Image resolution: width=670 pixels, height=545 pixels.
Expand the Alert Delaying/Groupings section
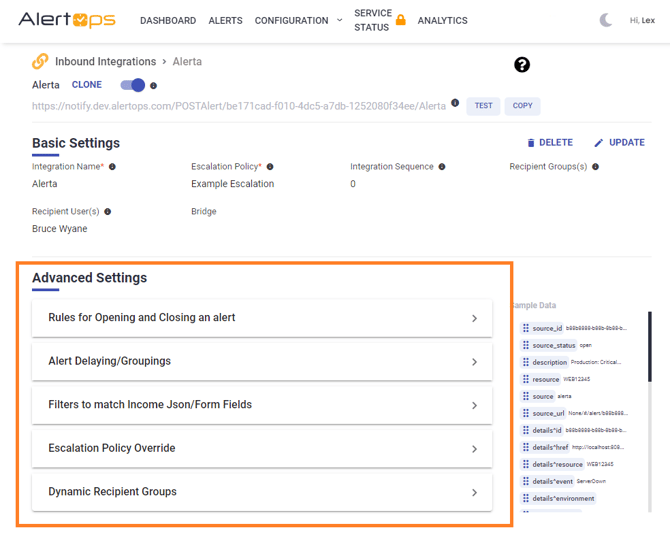tap(262, 361)
